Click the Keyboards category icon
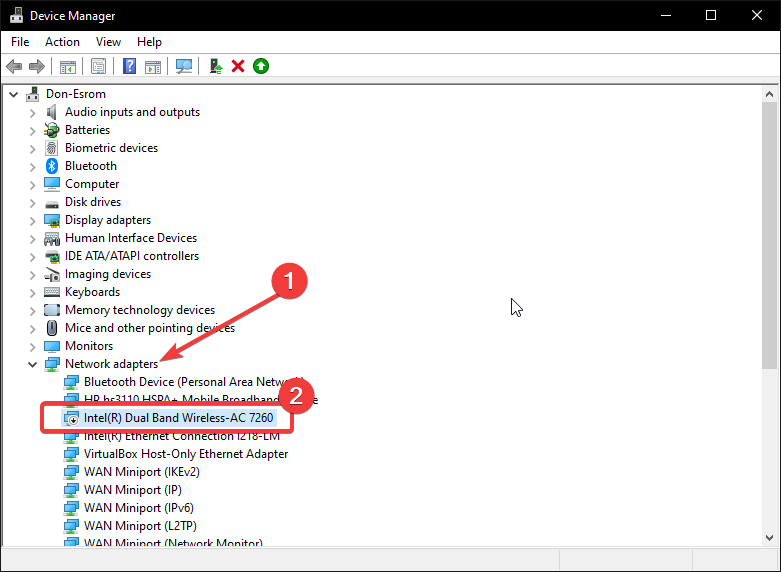This screenshot has height=572, width=781. [x=52, y=292]
